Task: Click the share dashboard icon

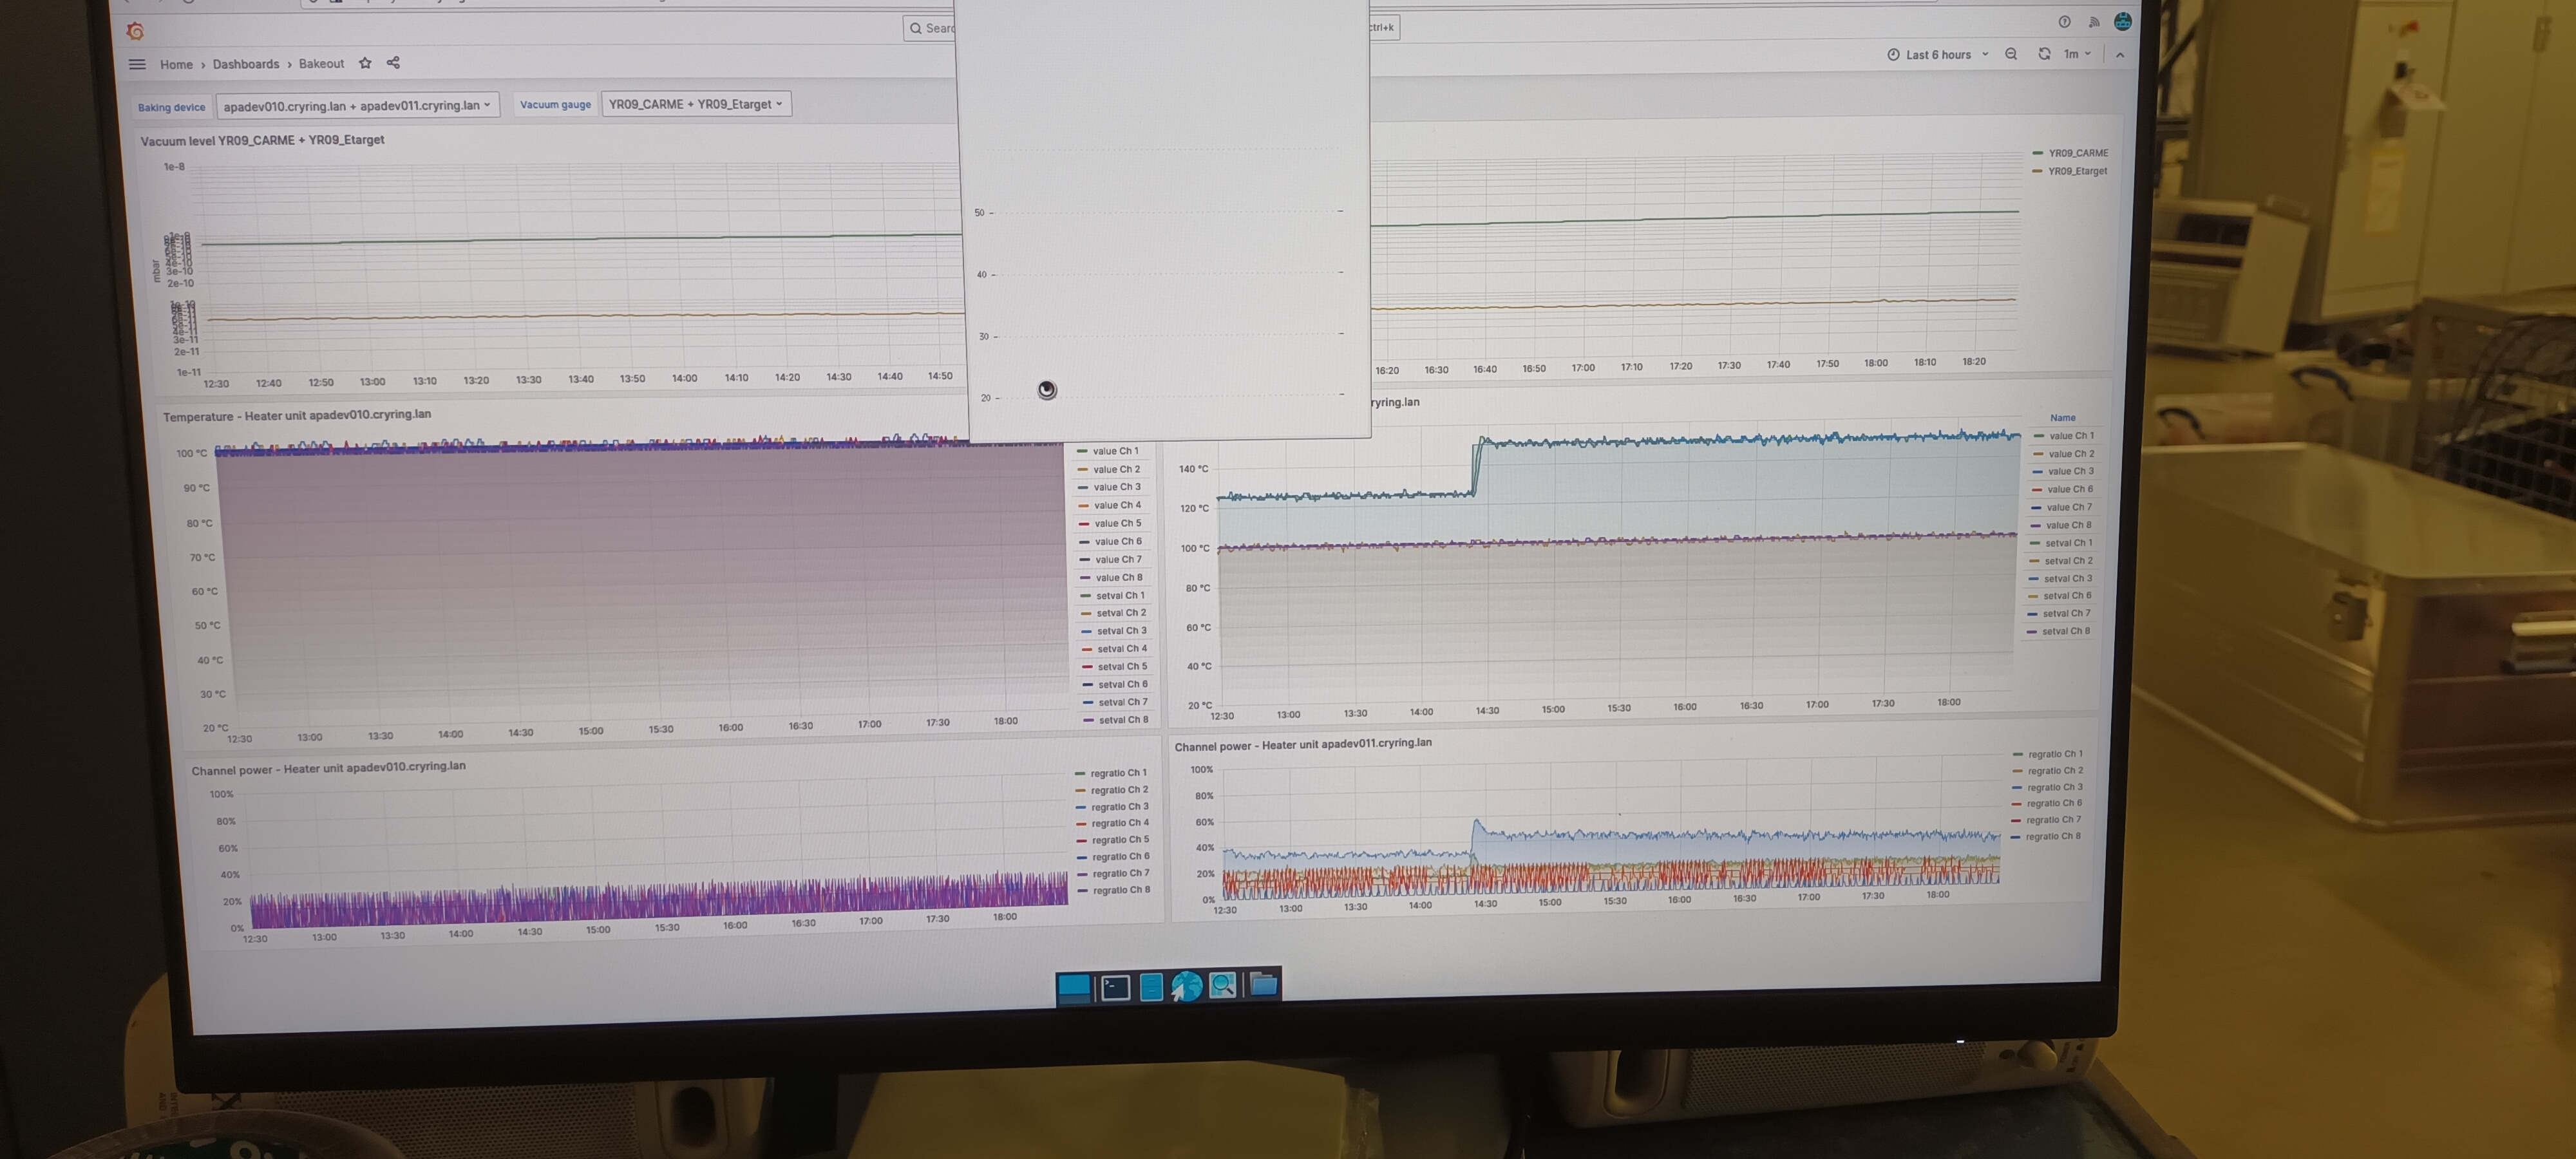Action: pos(393,63)
